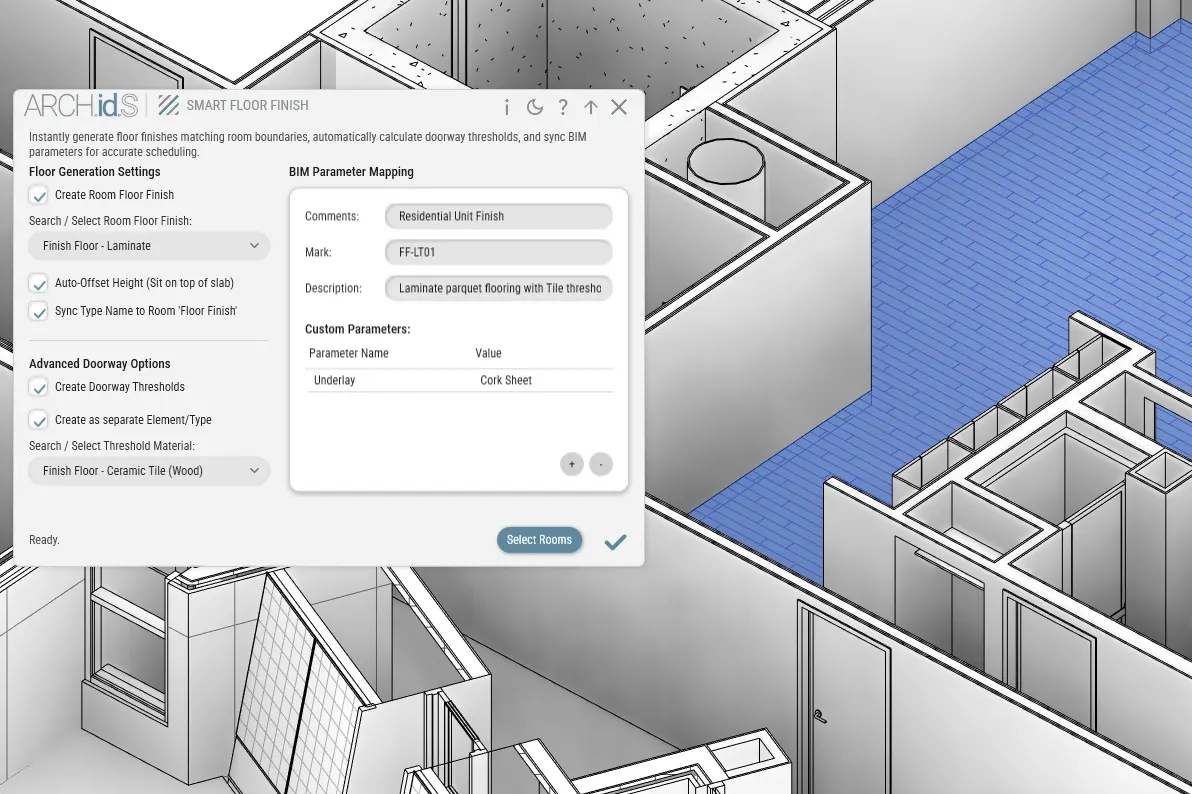The image size is (1192, 794).
Task: Click the Ready. status text
Action: (44, 540)
